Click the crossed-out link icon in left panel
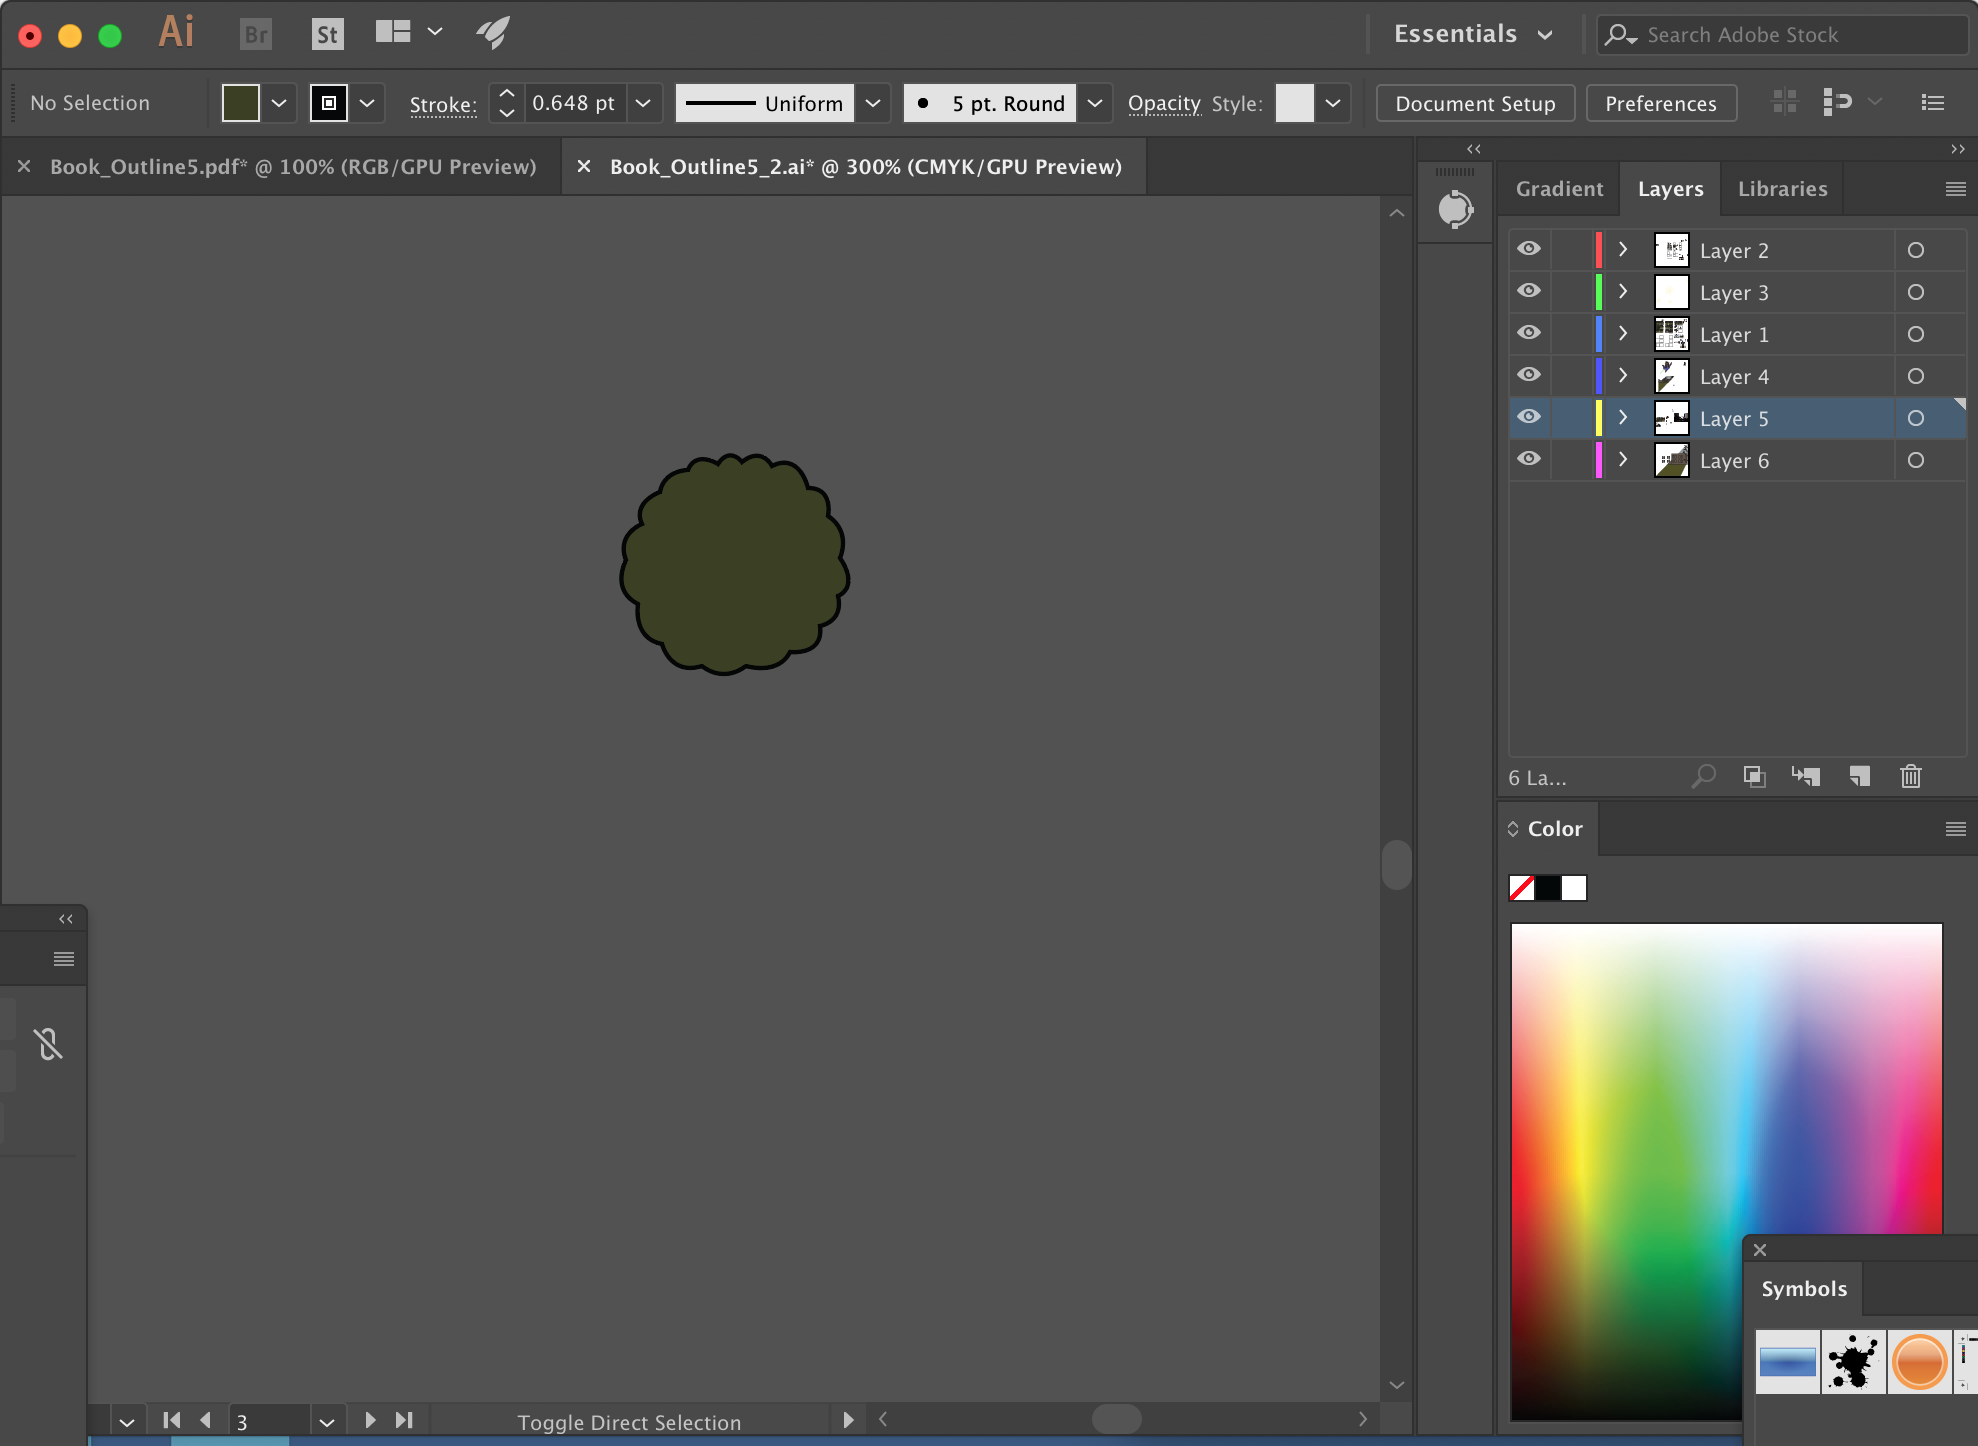This screenshot has height=1446, width=1978. click(48, 1044)
